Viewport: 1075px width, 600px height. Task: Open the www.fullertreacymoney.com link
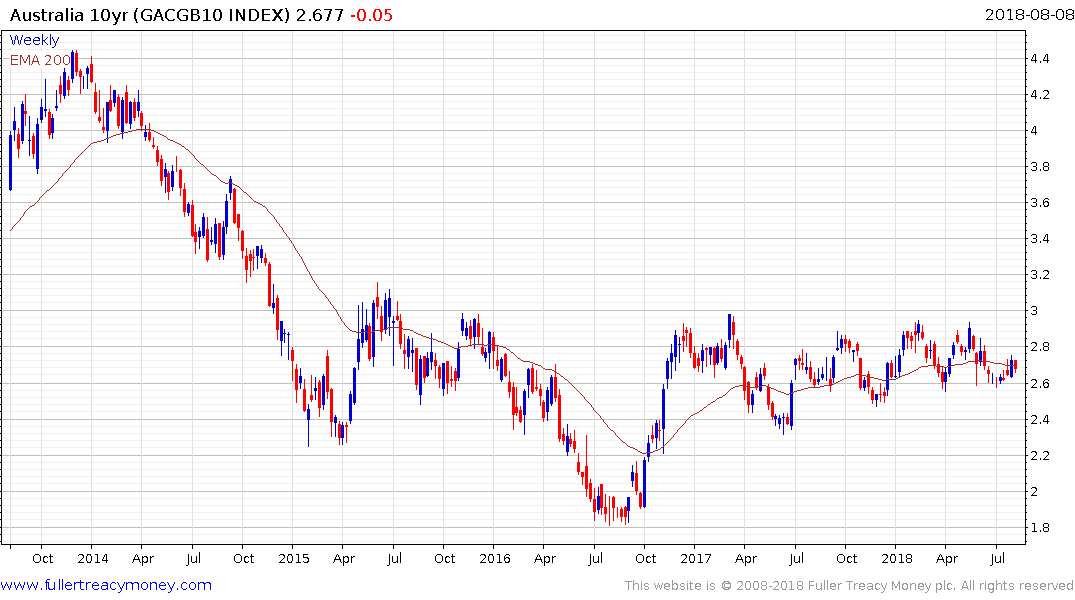106,586
